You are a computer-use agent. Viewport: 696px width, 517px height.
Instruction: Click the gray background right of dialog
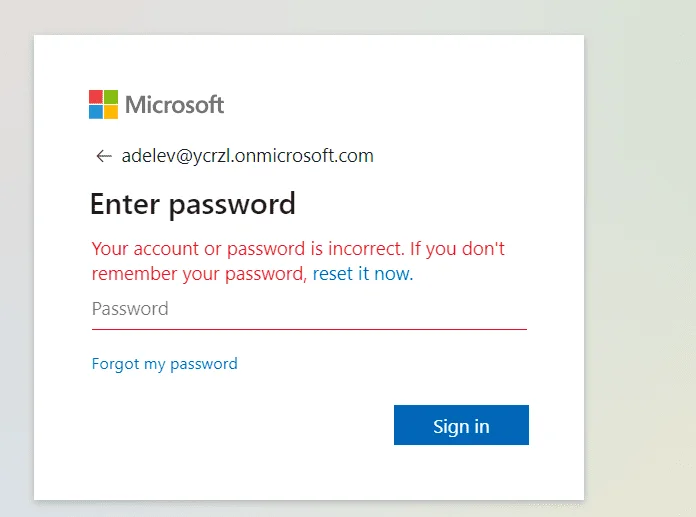coord(639,266)
